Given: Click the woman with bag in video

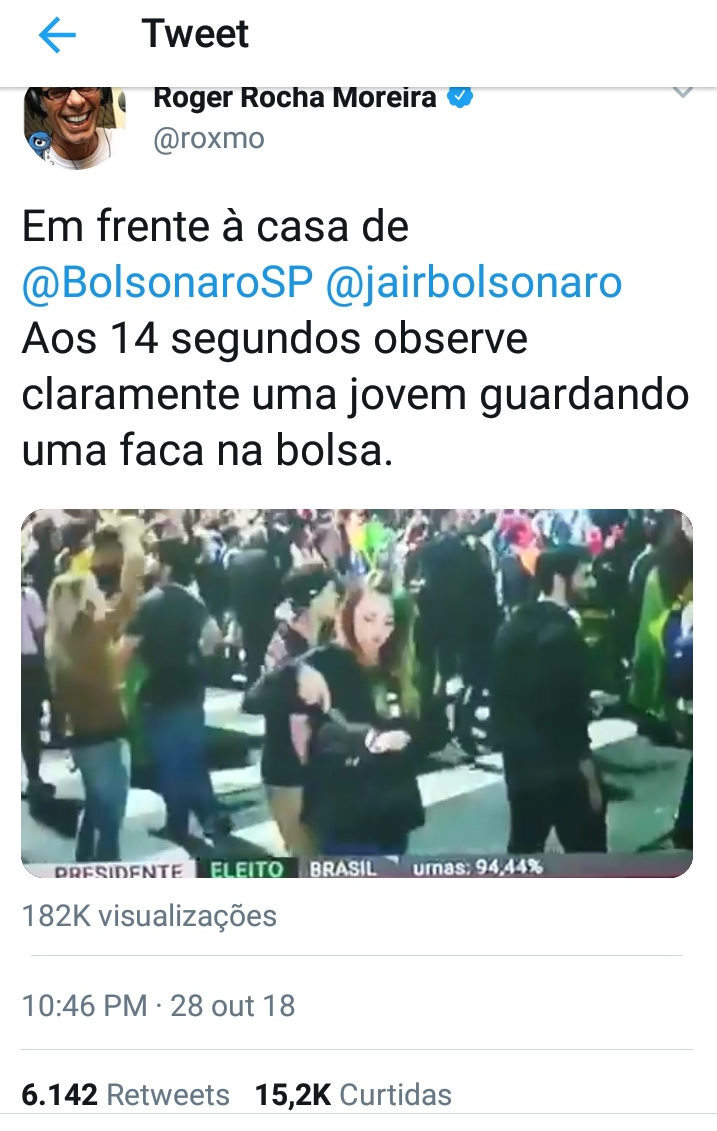Looking at the screenshot, I should pyautogui.click(x=361, y=721).
